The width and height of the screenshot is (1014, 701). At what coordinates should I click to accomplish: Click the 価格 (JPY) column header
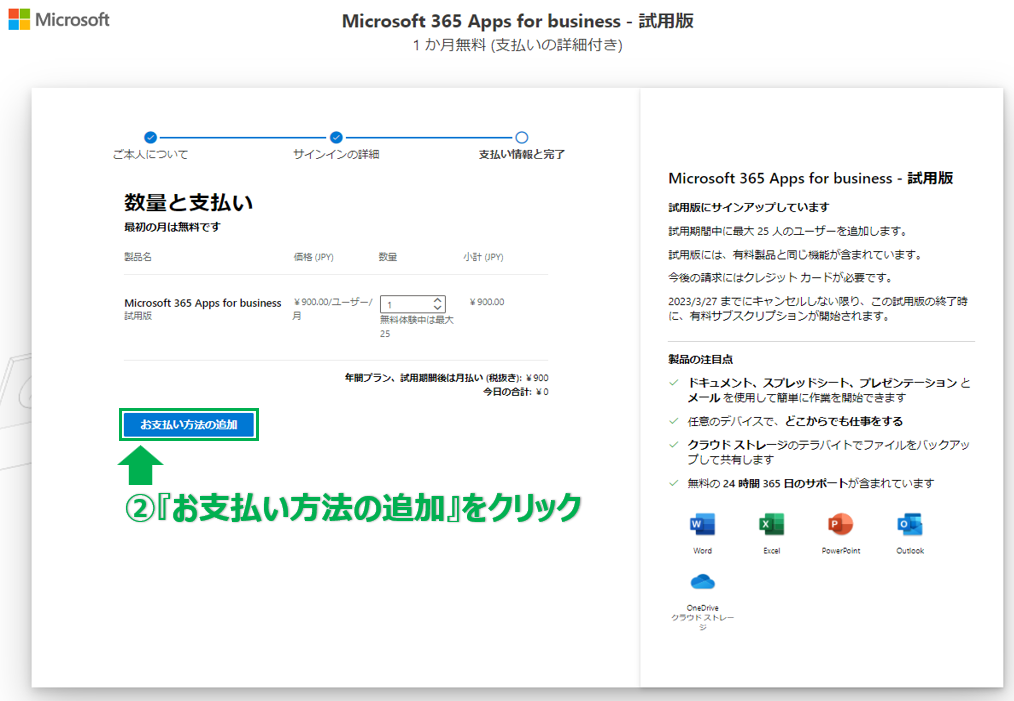click(x=314, y=257)
